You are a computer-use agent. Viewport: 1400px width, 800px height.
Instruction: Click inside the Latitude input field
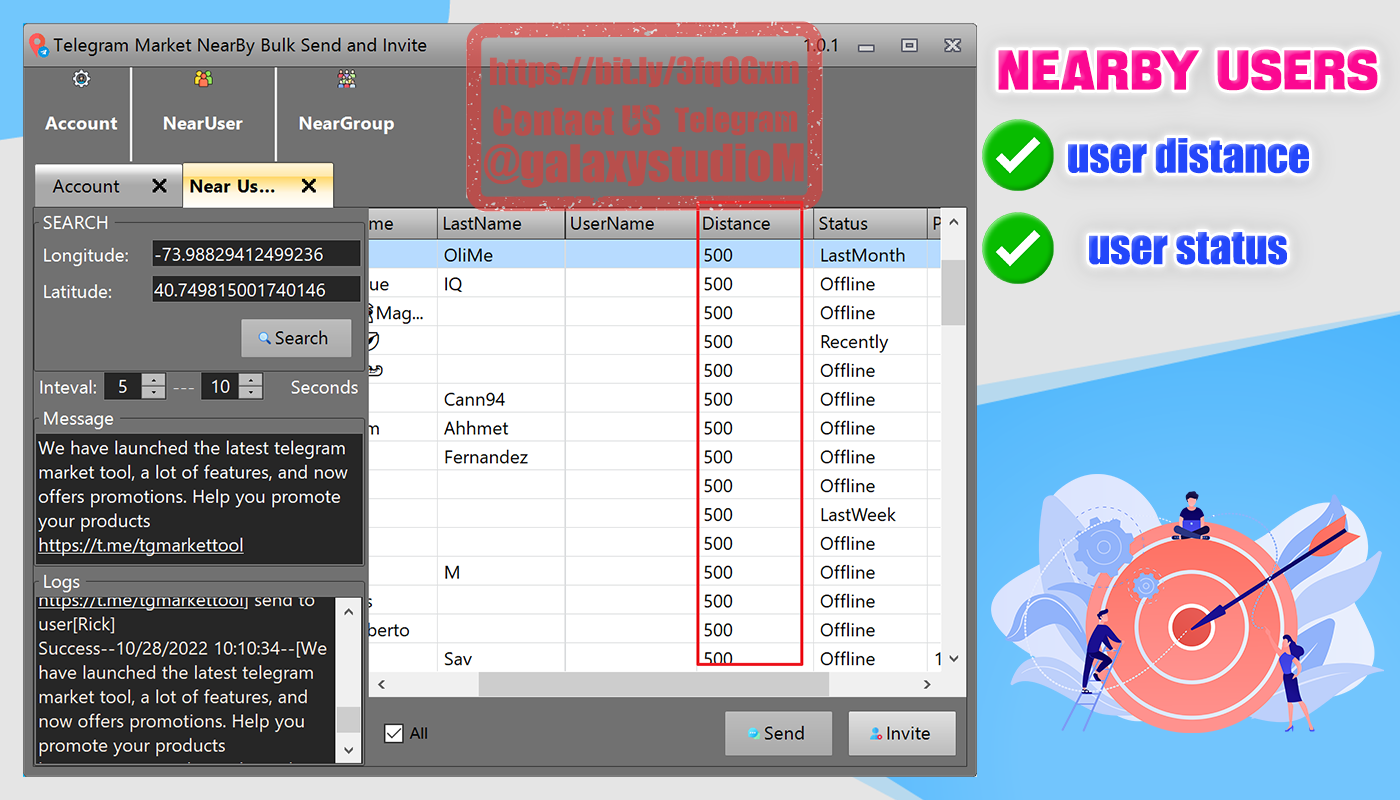[x=256, y=290]
